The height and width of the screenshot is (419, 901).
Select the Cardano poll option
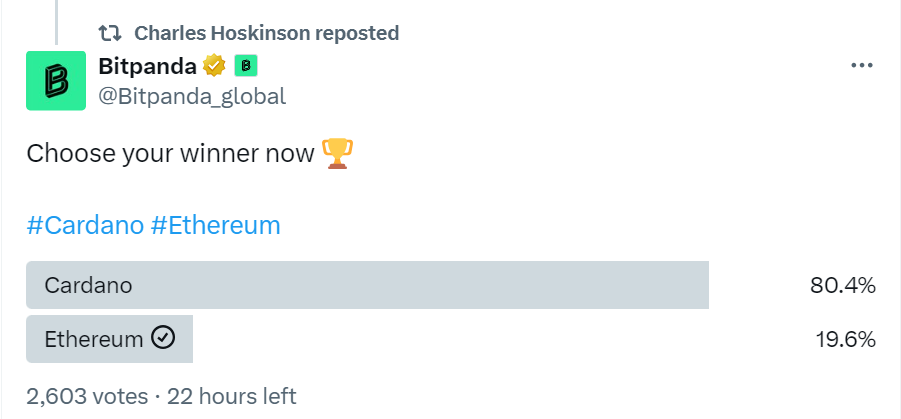(367, 285)
